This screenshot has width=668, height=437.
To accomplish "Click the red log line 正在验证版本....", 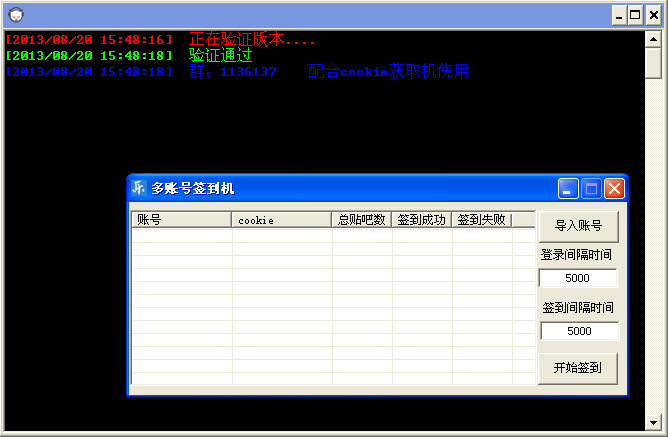I will (252, 39).
